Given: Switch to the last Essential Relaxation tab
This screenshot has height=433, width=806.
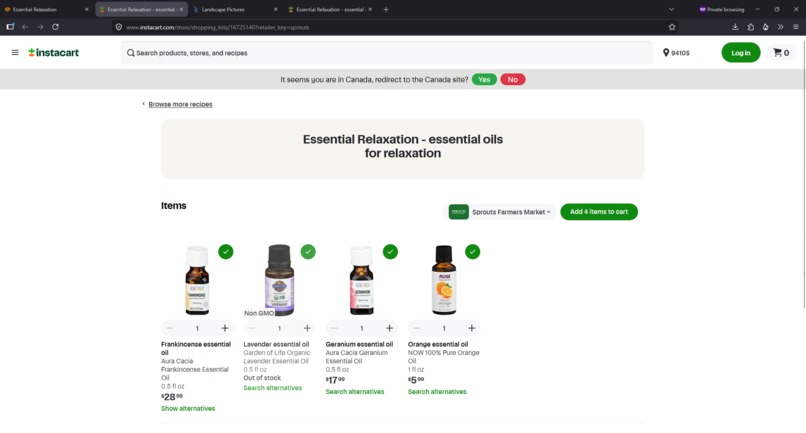Looking at the screenshot, I should coord(330,9).
